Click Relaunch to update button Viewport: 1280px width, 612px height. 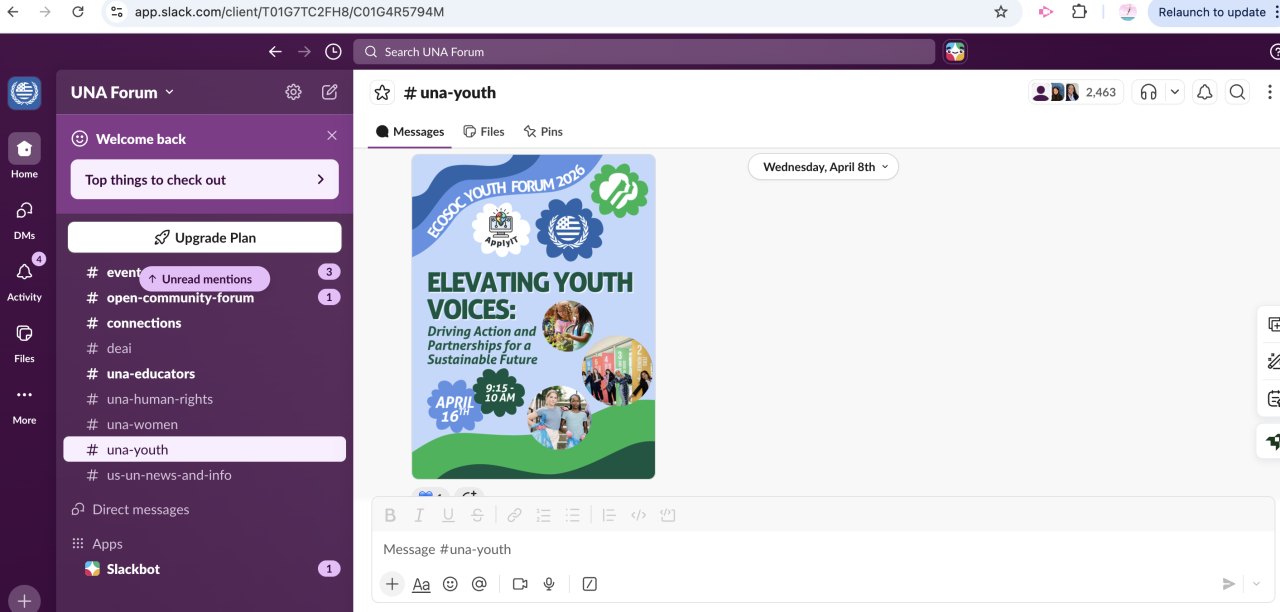[x=1211, y=12]
